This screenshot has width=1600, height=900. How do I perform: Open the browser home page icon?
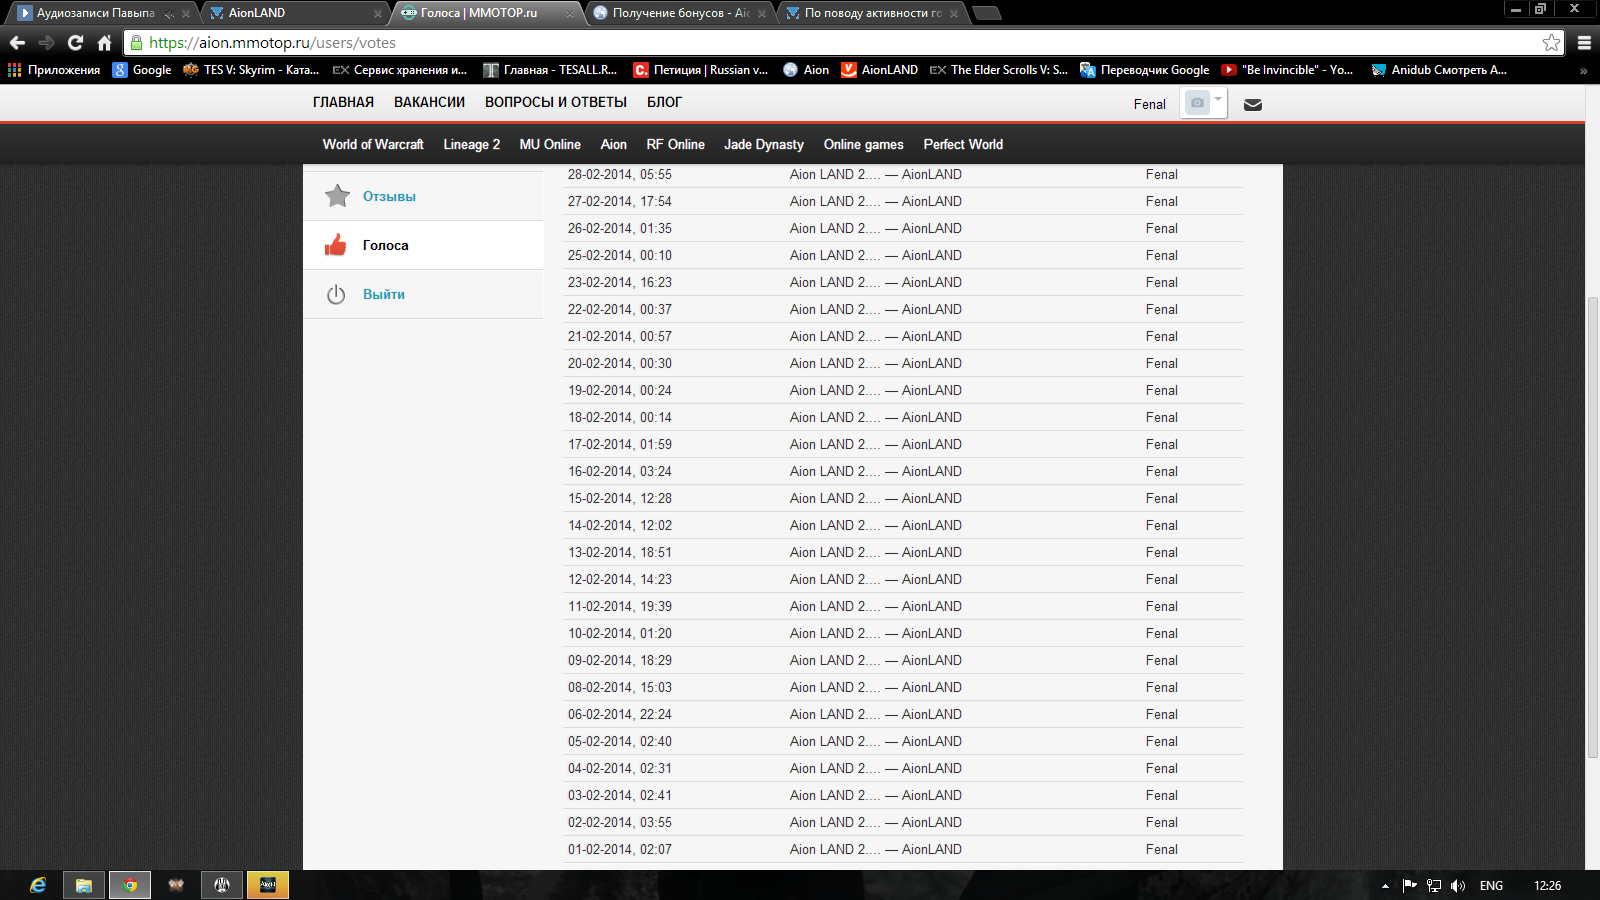pos(104,43)
